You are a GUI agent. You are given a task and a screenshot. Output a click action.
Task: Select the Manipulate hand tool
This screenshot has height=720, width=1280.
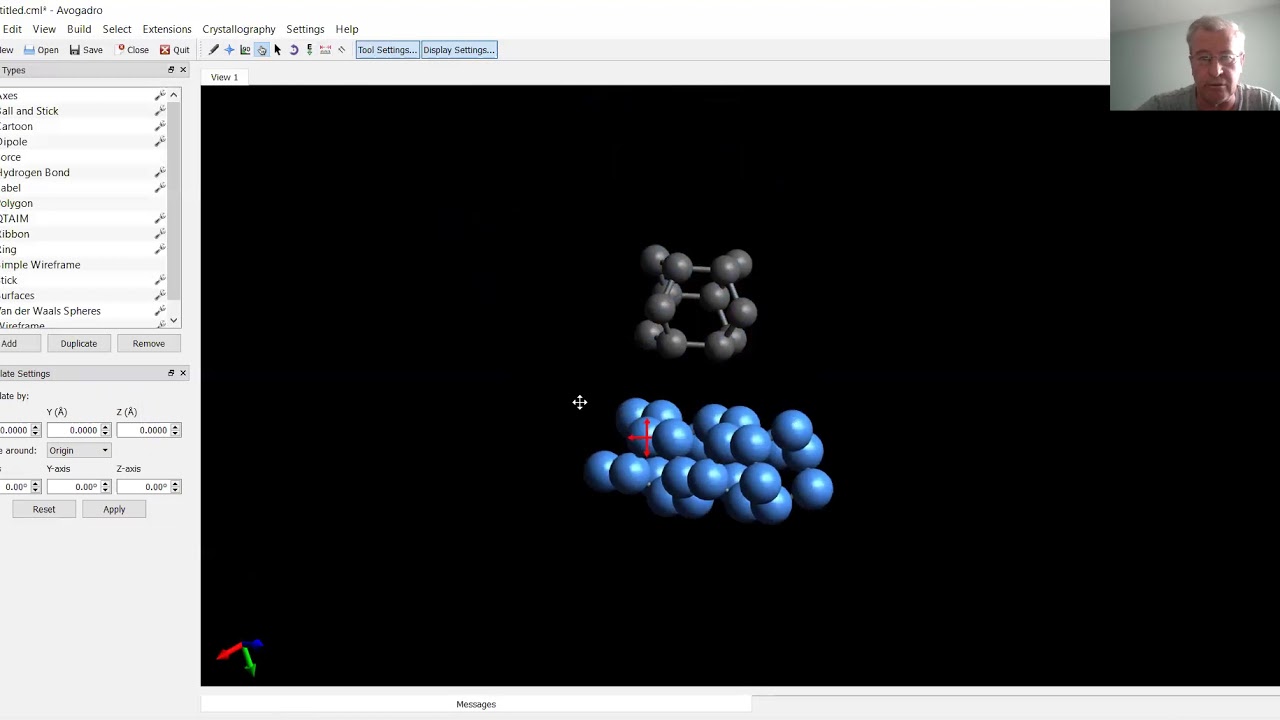coord(261,50)
